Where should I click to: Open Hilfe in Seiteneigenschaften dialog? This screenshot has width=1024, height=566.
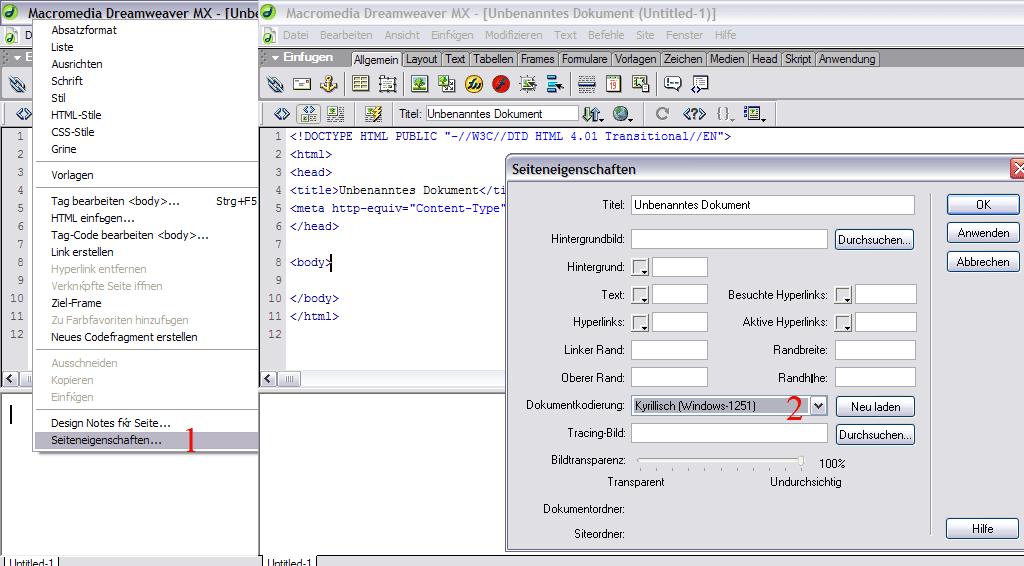pos(982,529)
